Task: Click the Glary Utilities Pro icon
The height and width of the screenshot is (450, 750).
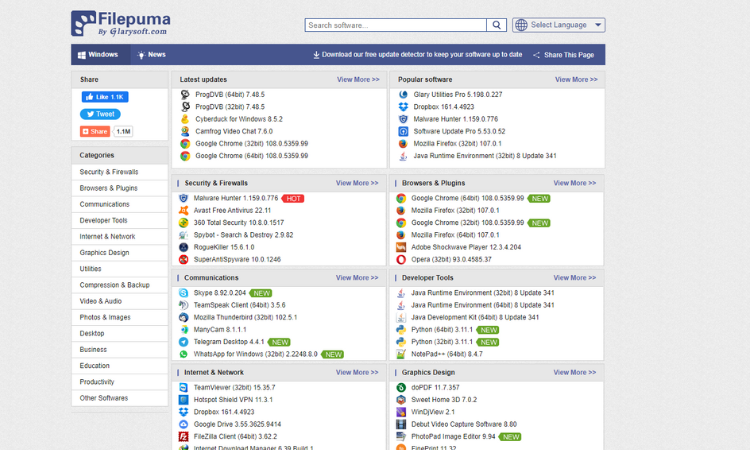Action: 403,95
